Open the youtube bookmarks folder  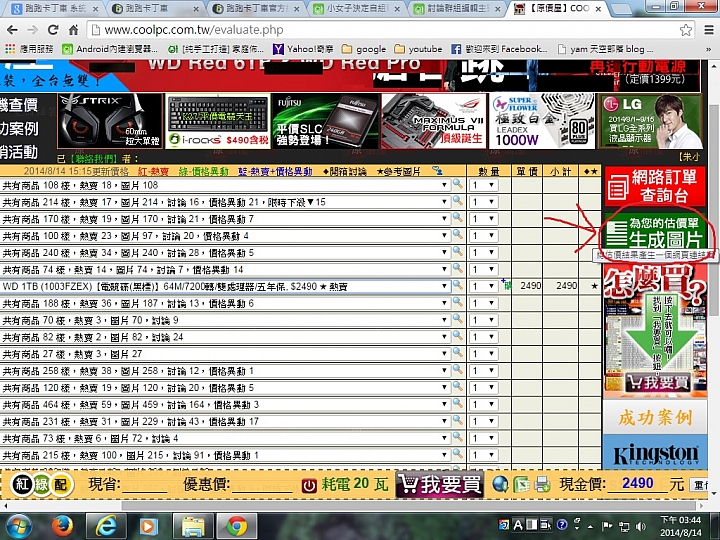[418, 49]
